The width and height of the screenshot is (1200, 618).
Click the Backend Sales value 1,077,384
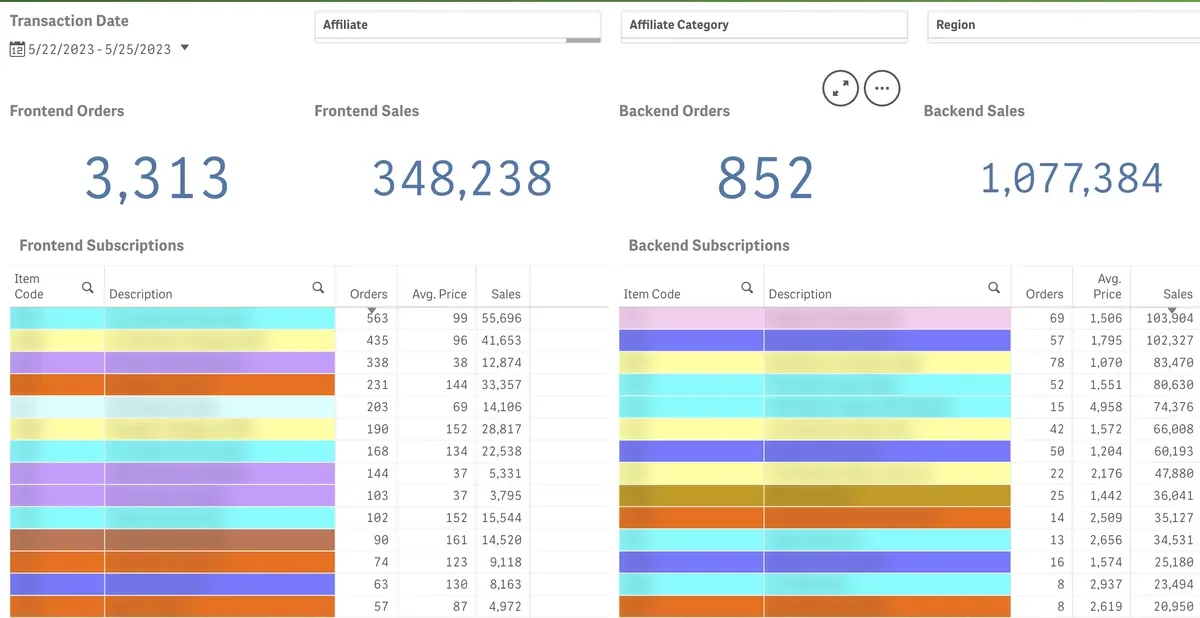[1072, 179]
